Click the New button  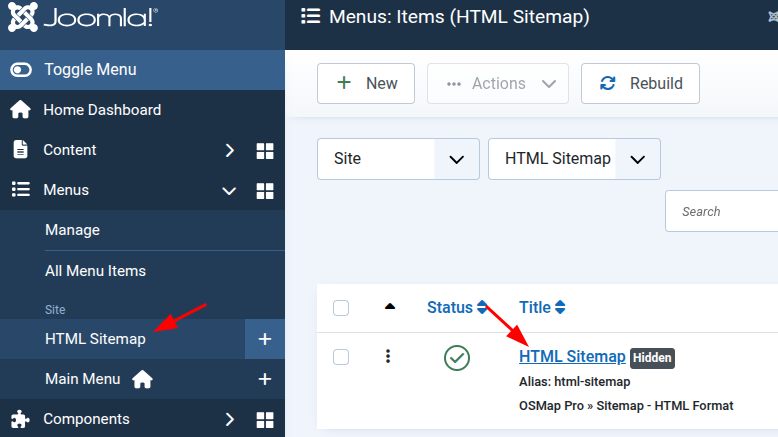click(366, 83)
